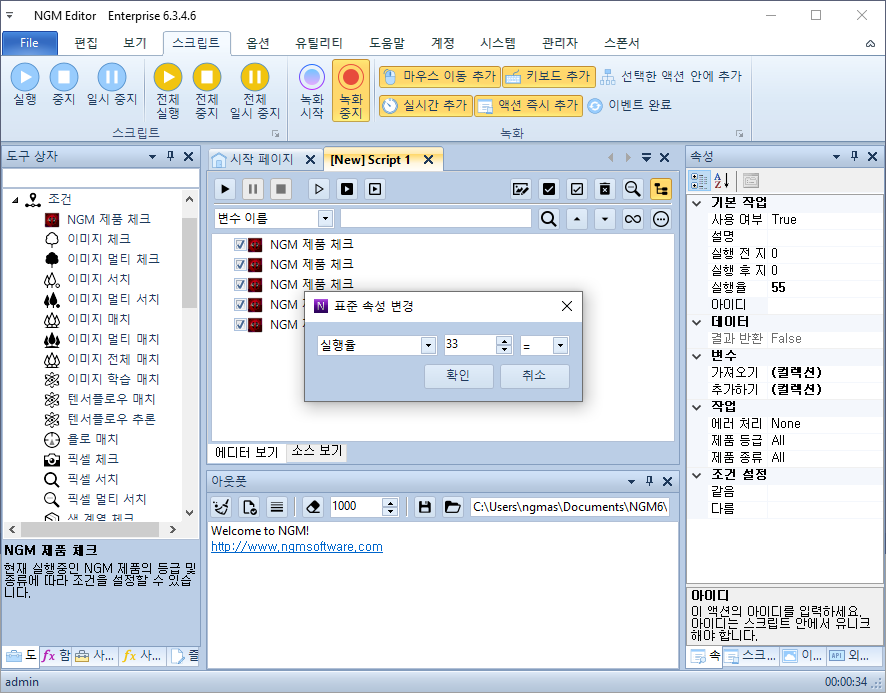The image size is (886, 693).
Task: Click the blue 중지 stop button
Action: 63,84
